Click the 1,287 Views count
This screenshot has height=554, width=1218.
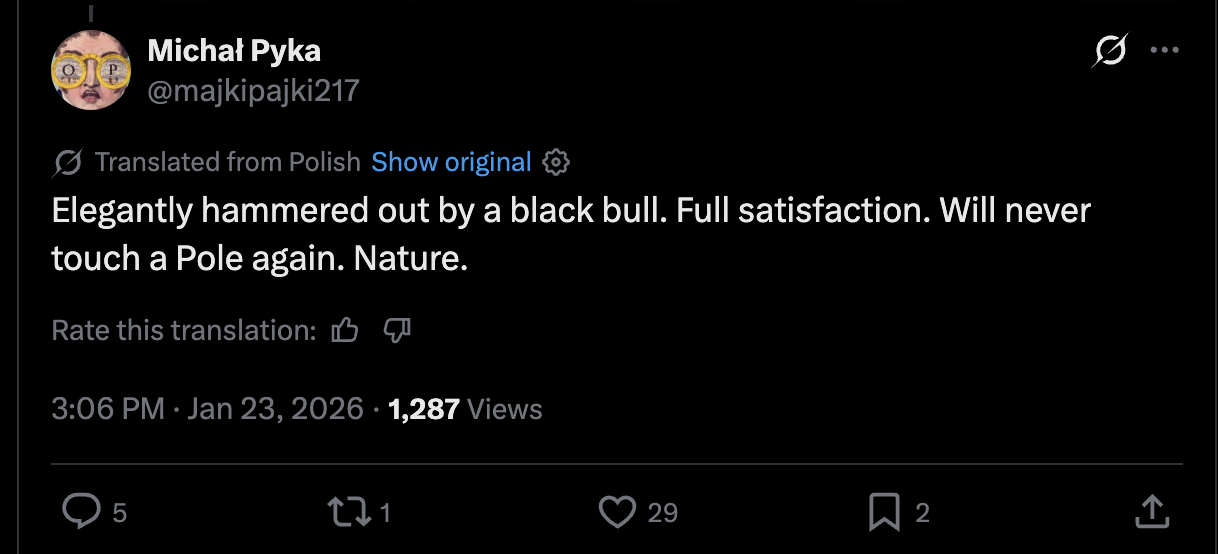tap(465, 409)
